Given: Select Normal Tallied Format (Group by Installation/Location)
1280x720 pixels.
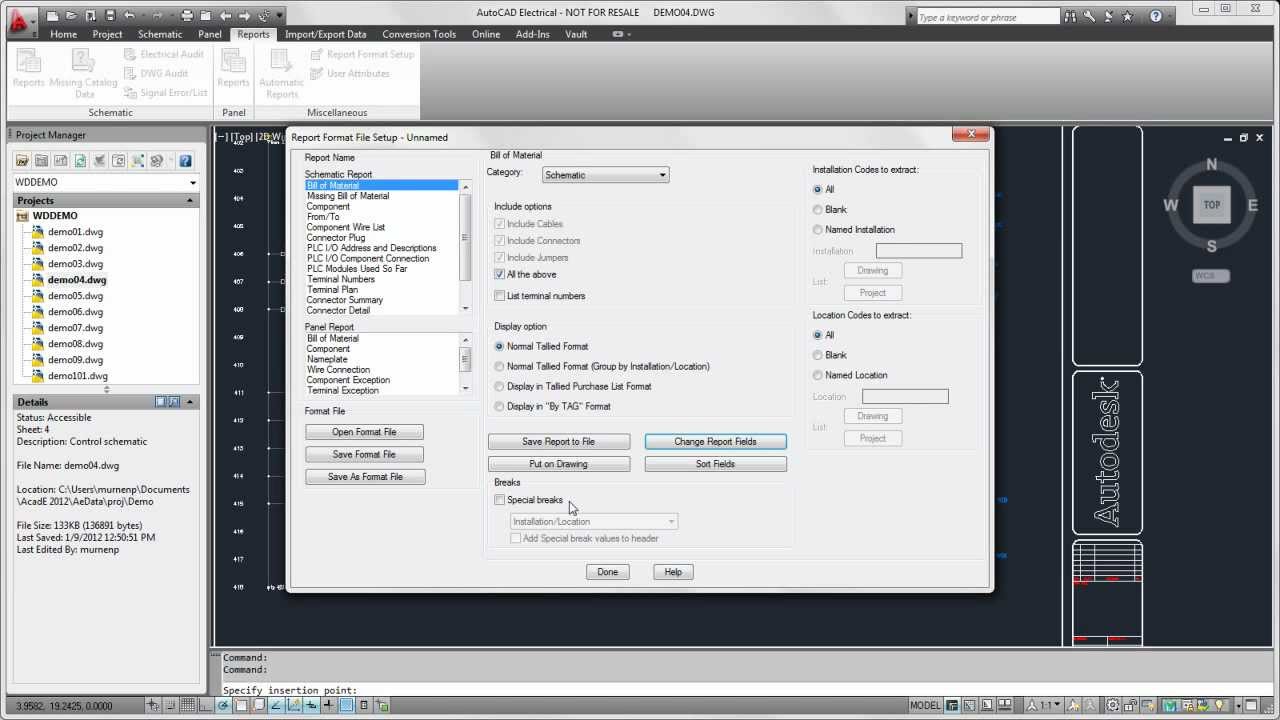Looking at the screenshot, I should pyautogui.click(x=500, y=366).
